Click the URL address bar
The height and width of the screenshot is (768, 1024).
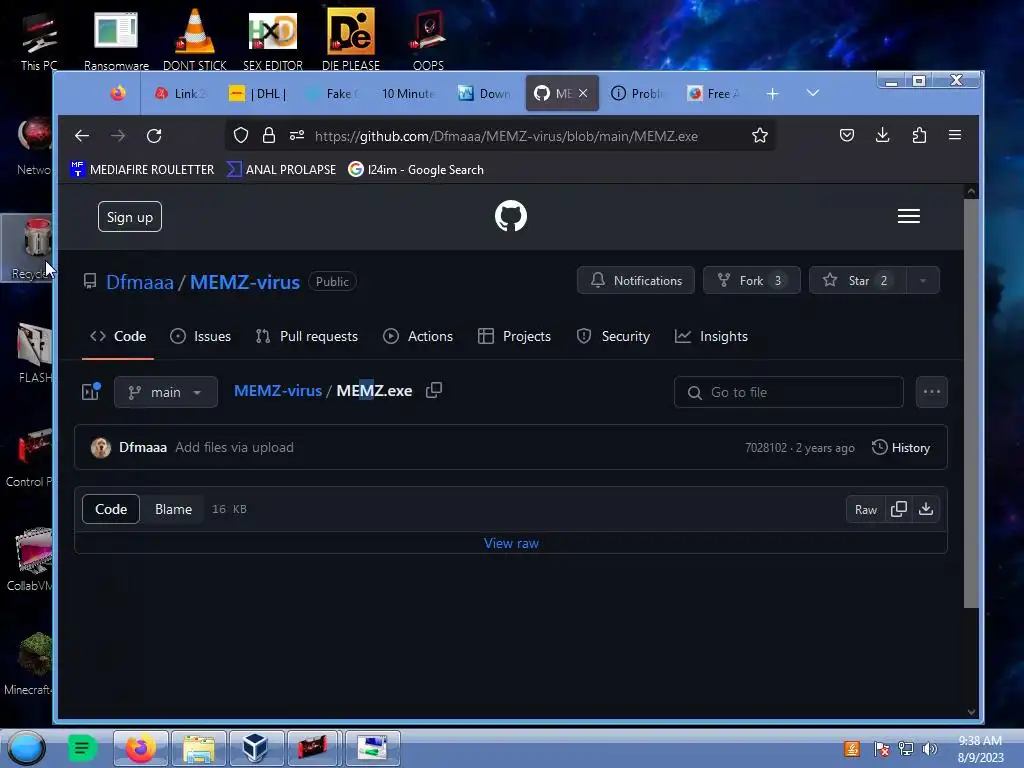click(506, 136)
